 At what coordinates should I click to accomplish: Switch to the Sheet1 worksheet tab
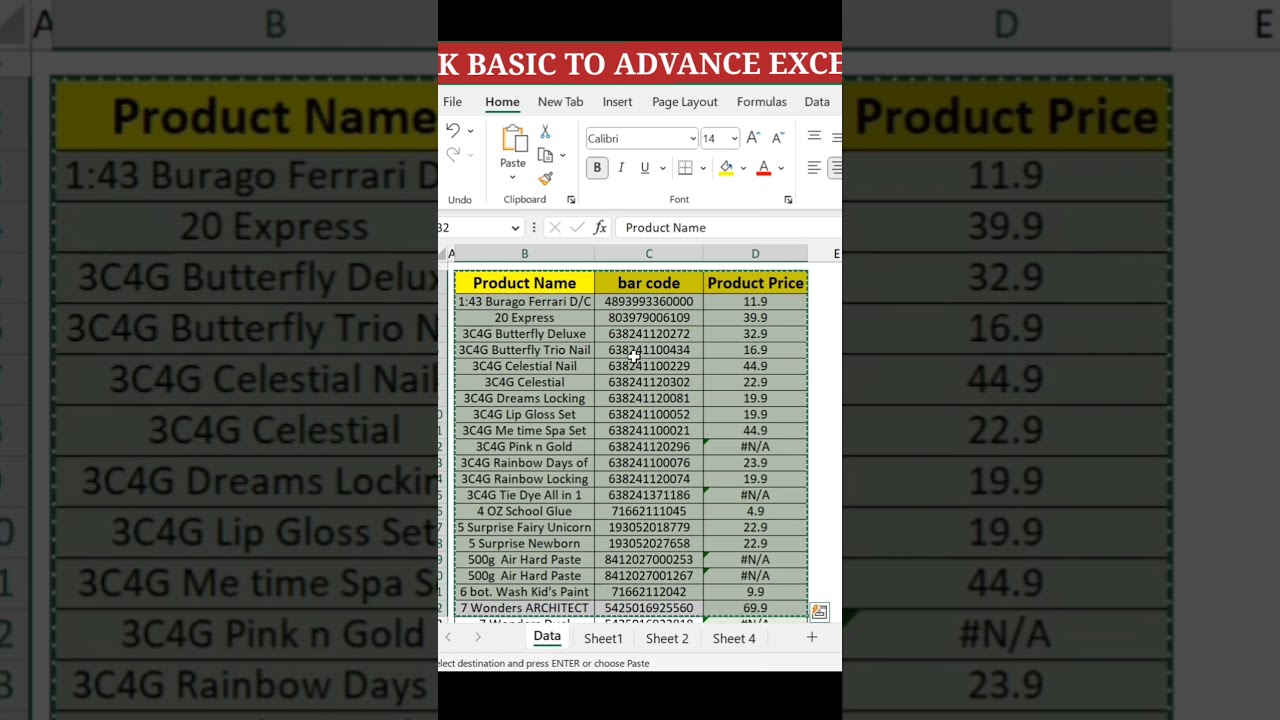point(603,638)
